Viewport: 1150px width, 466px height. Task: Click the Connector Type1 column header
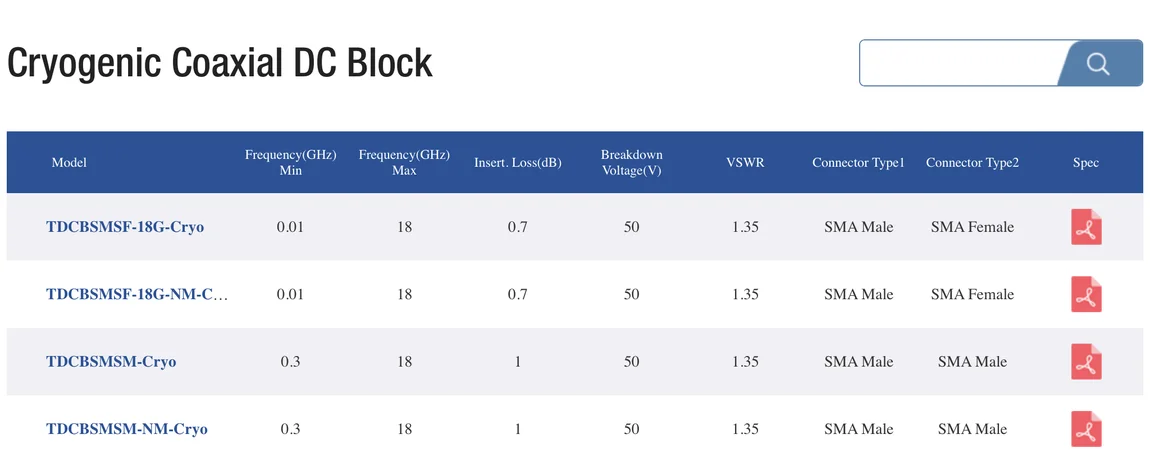point(858,162)
